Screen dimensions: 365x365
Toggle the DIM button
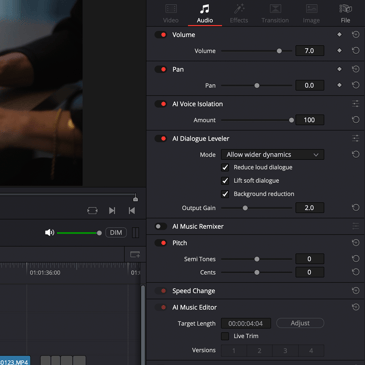point(116,233)
